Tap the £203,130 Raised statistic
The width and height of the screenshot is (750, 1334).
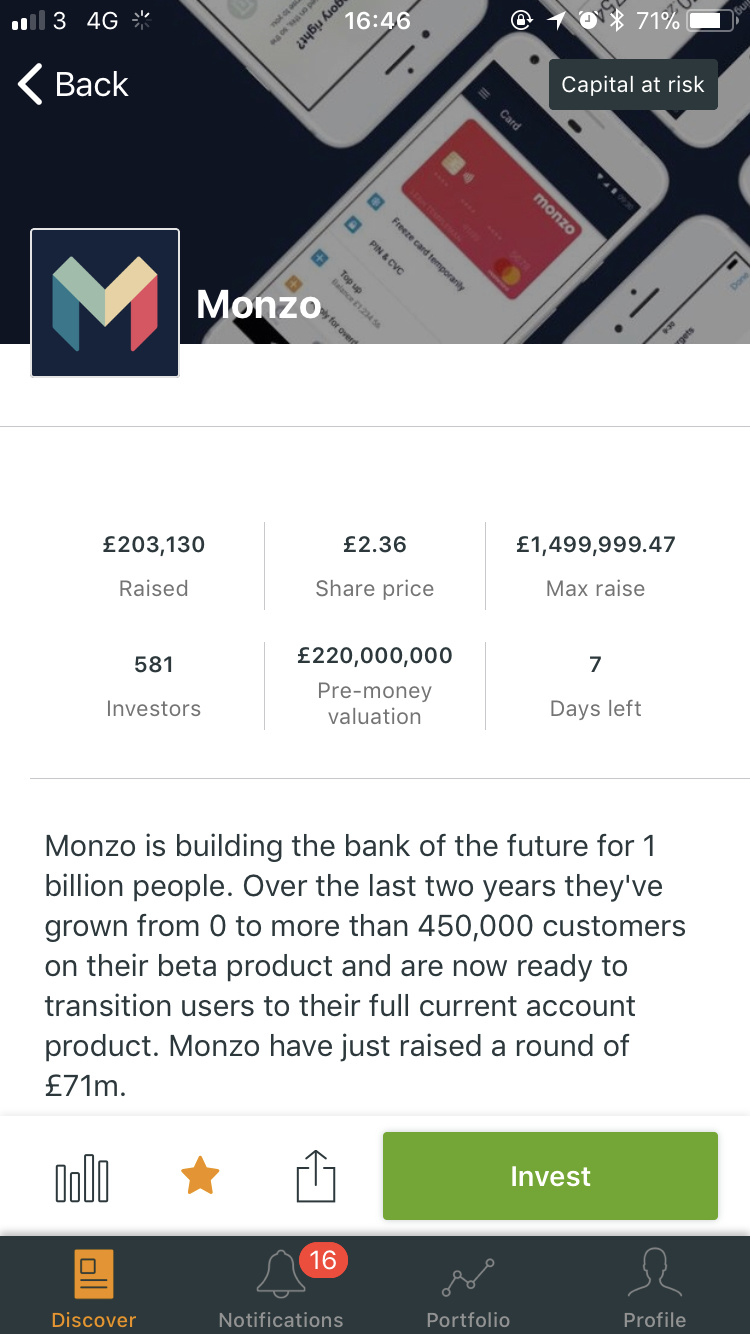point(154,545)
